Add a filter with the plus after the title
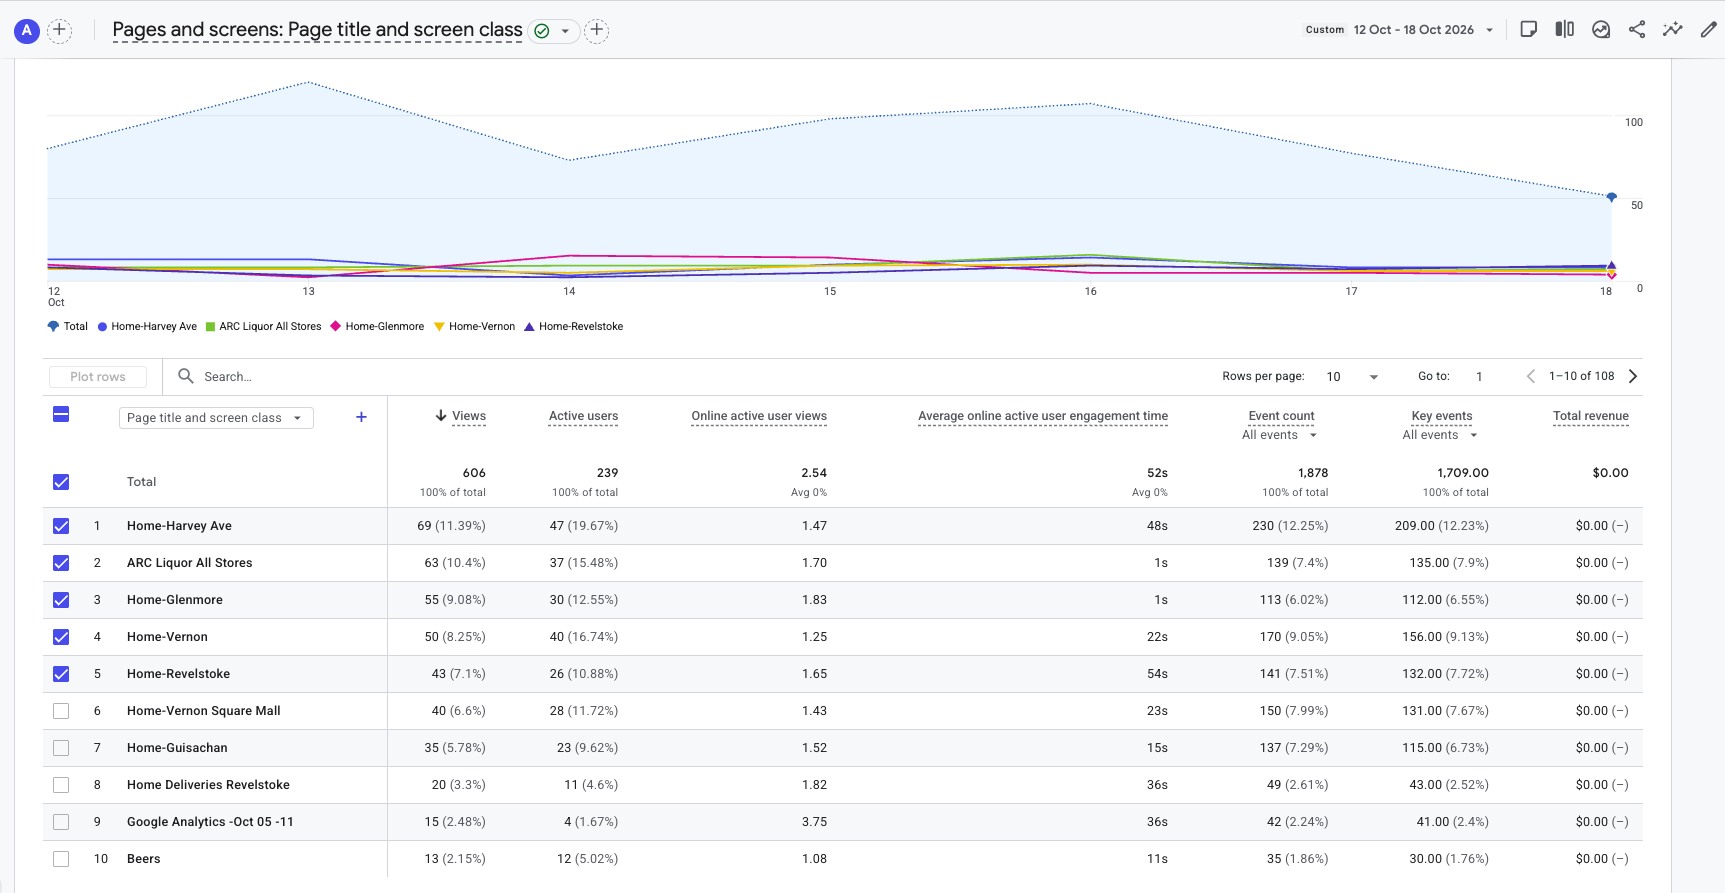 597,31
